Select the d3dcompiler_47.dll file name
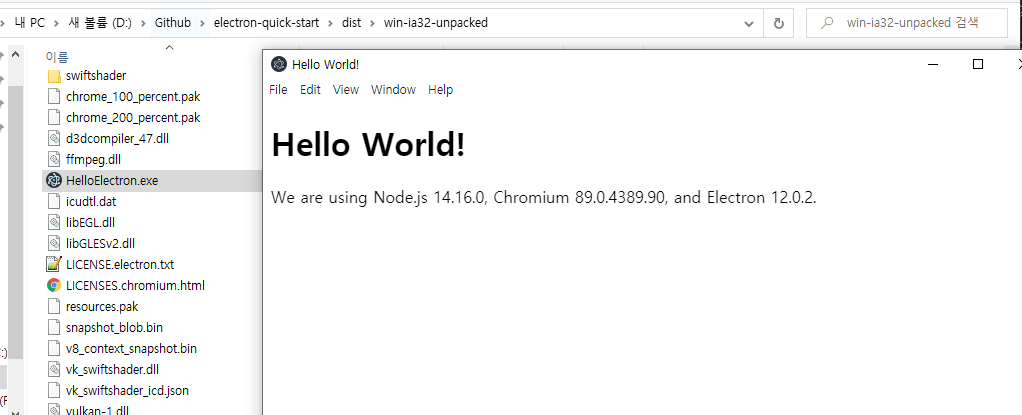Screen dimensions: 1022x415 pyautogui.click(x=117, y=138)
